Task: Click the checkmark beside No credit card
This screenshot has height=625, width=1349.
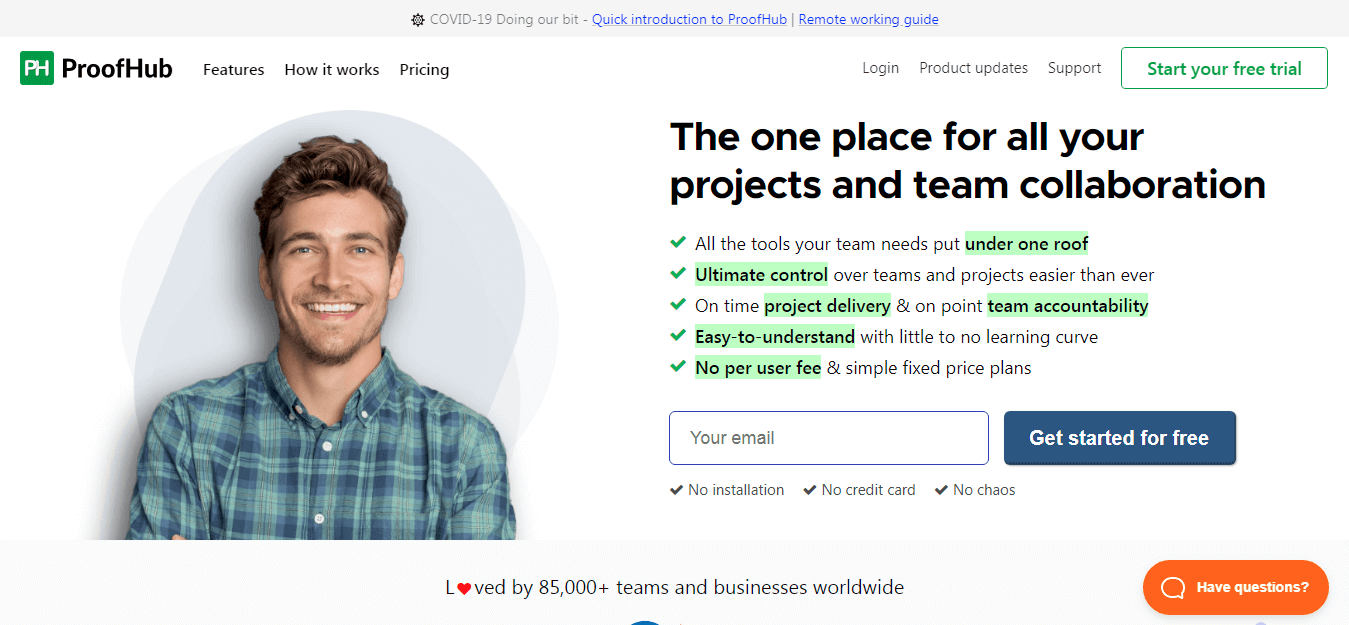Action: pyautogui.click(x=808, y=490)
